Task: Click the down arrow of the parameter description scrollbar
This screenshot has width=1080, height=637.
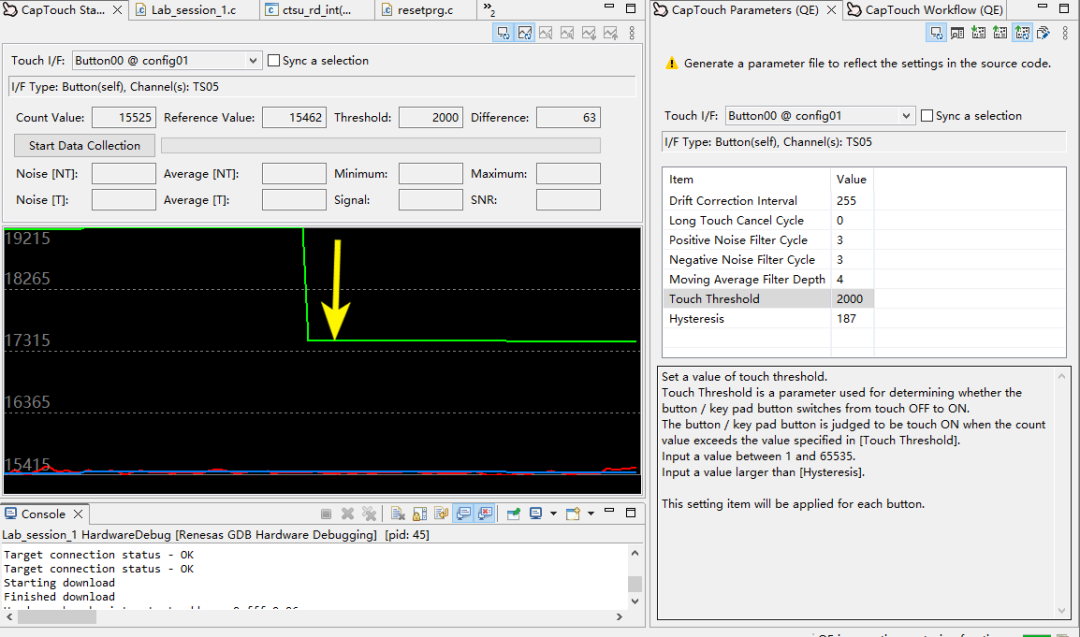Action: point(1061,610)
